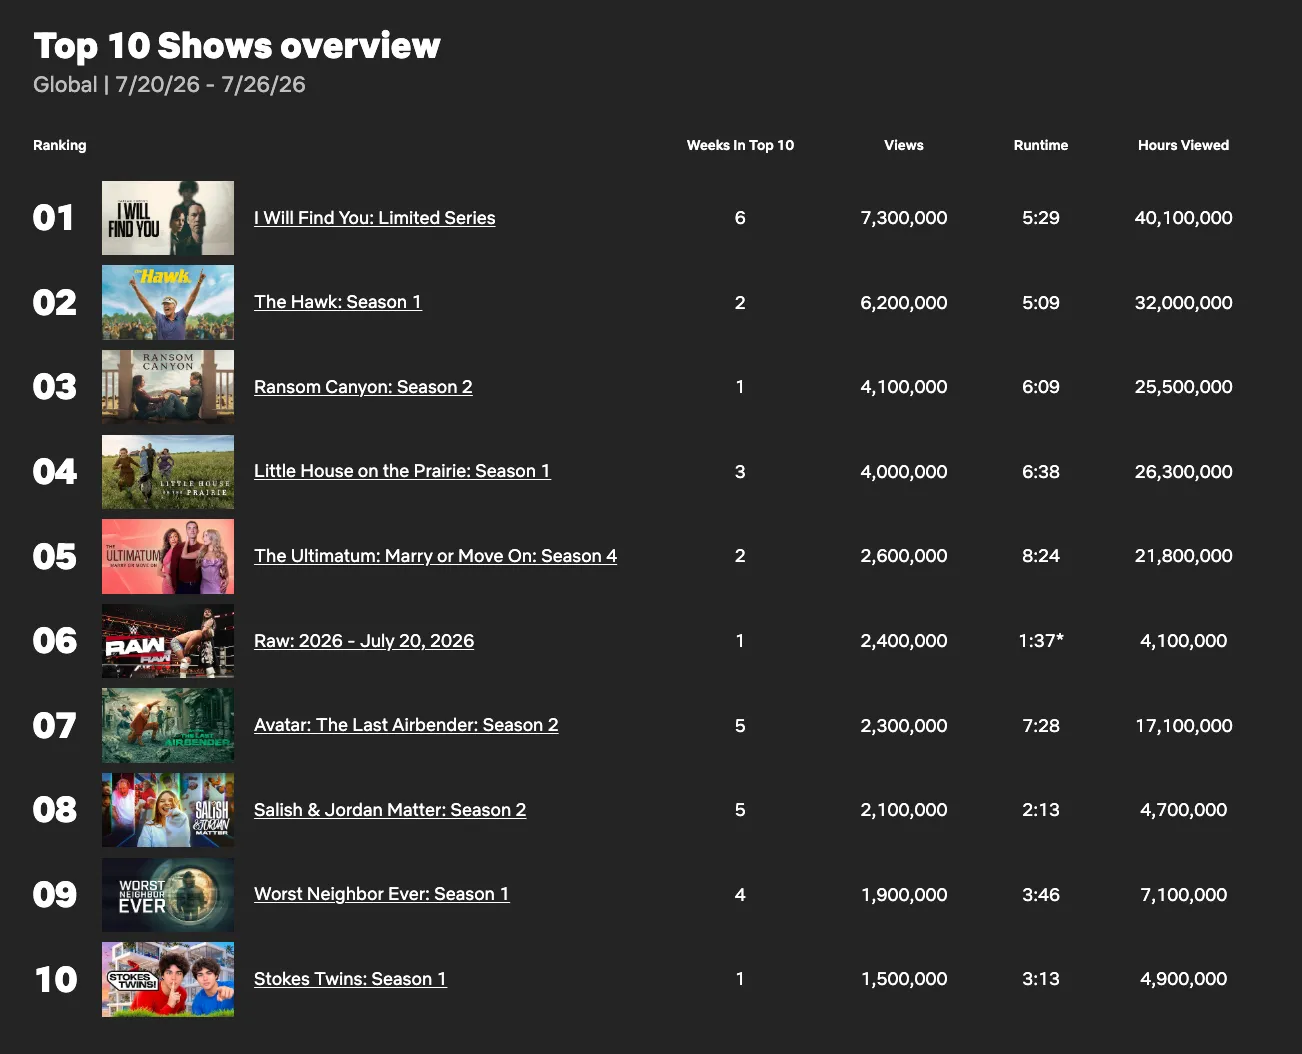This screenshot has width=1302, height=1054.
Task: Select the 5:29 runtime value
Action: 1041,218
